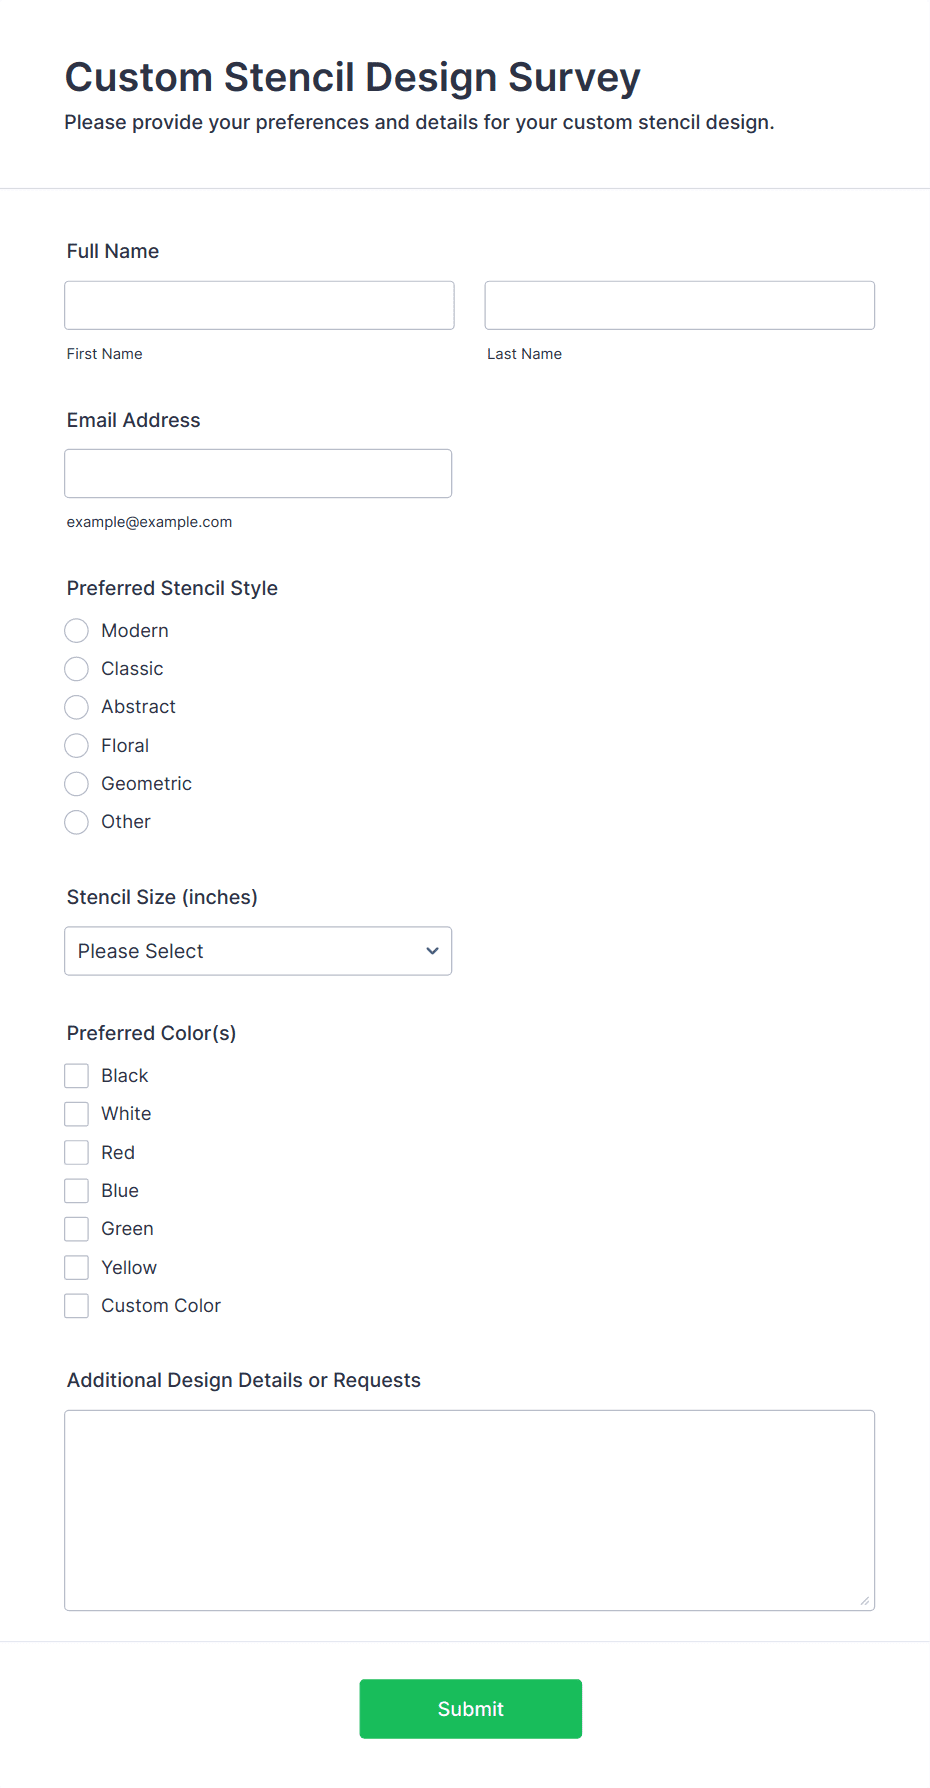The width and height of the screenshot is (930, 1788).
Task: Select the Floral style option
Action: [77, 746]
